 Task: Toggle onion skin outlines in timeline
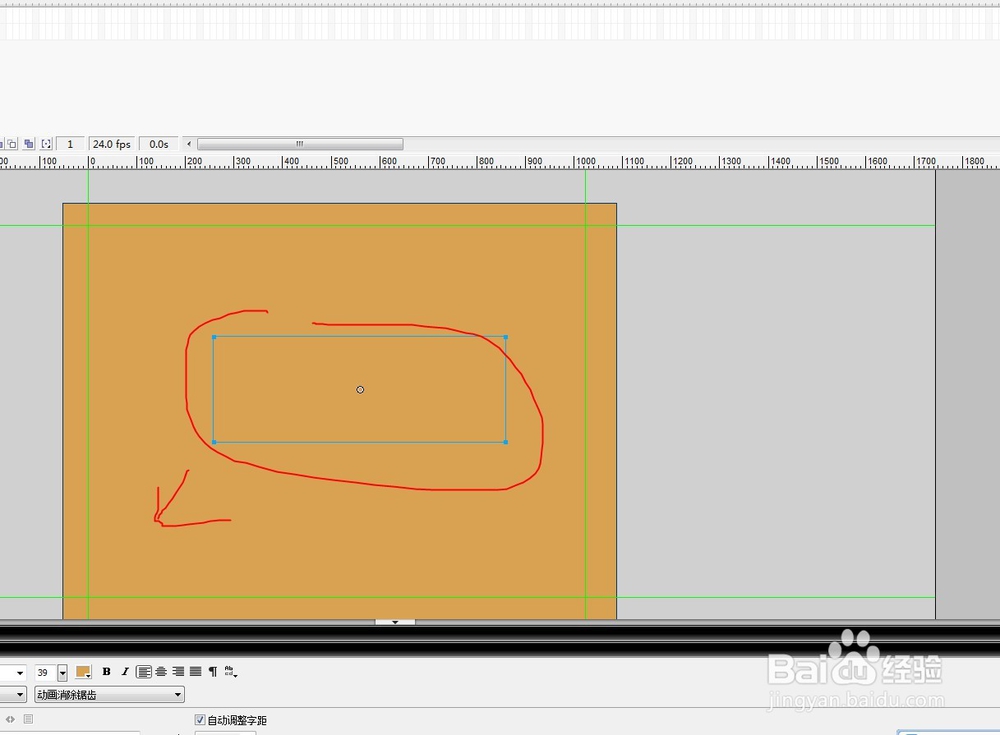click(x=12, y=144)
